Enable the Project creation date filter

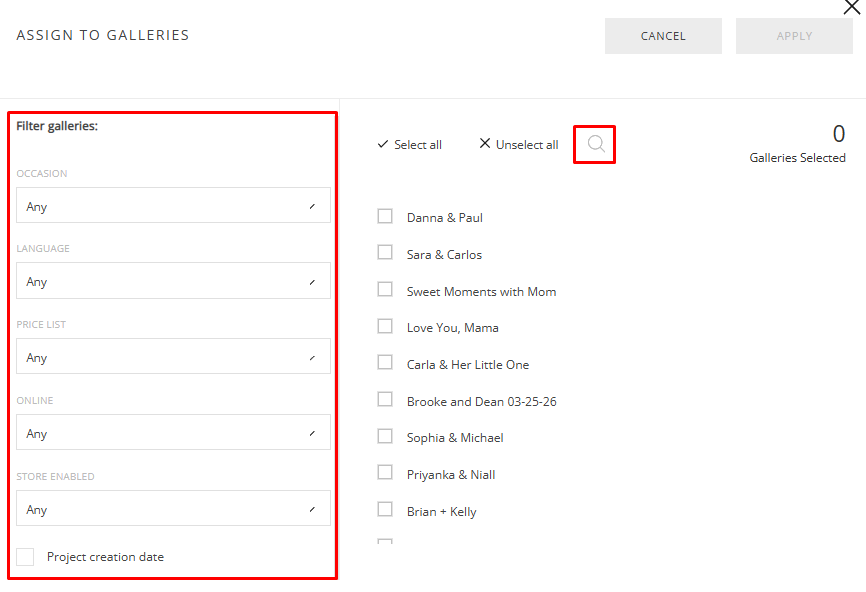click(x=25, y=557)
